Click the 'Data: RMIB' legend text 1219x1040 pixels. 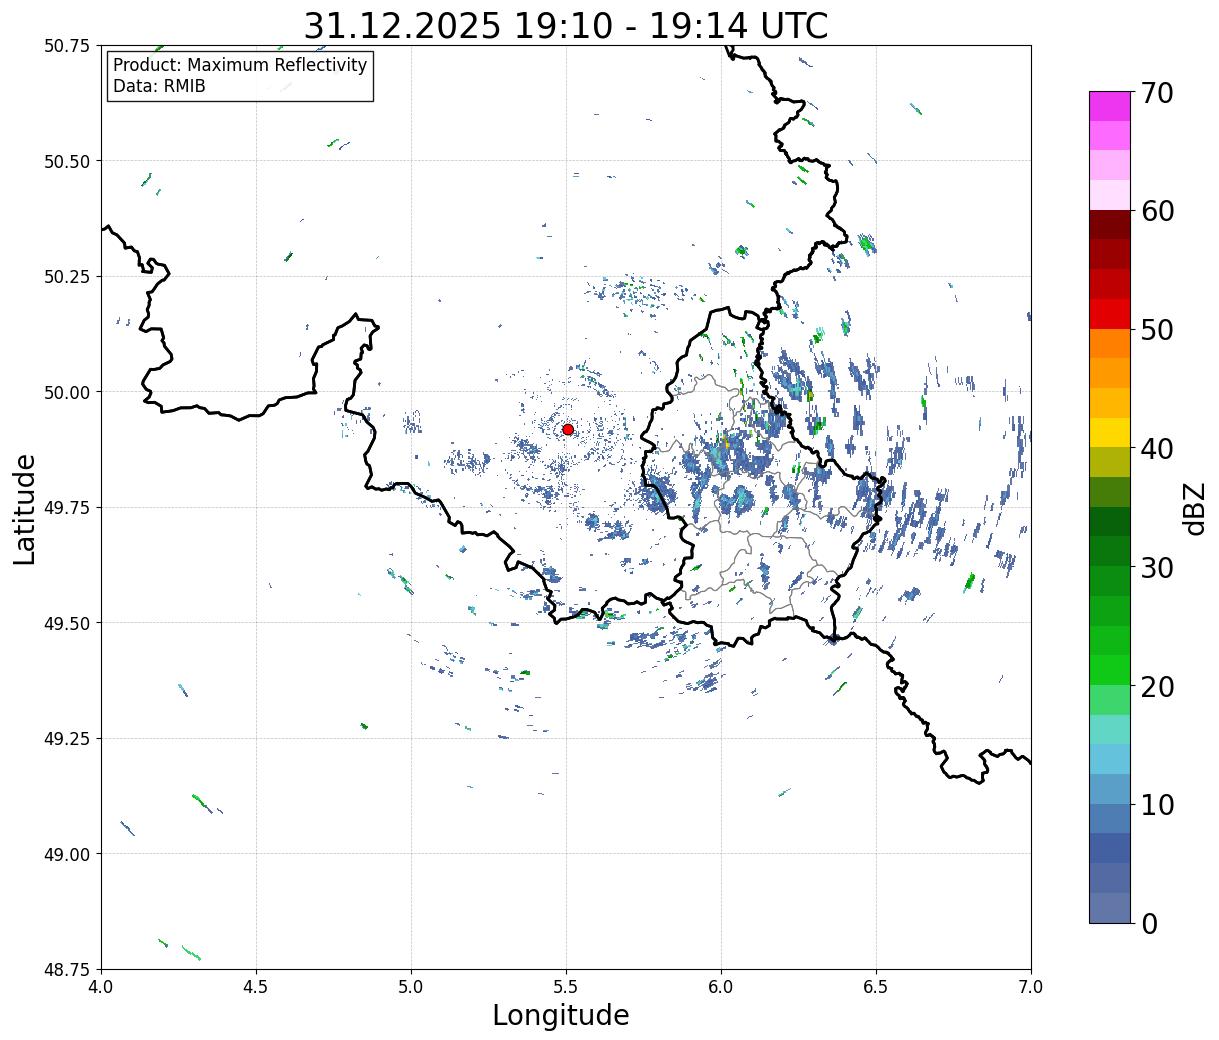click(159, 87)
